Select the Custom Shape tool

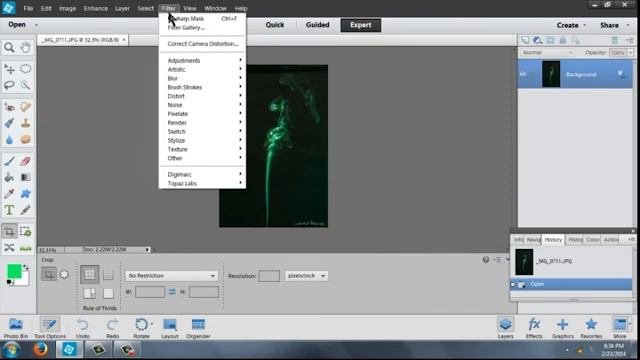click(x=25, y=194)
